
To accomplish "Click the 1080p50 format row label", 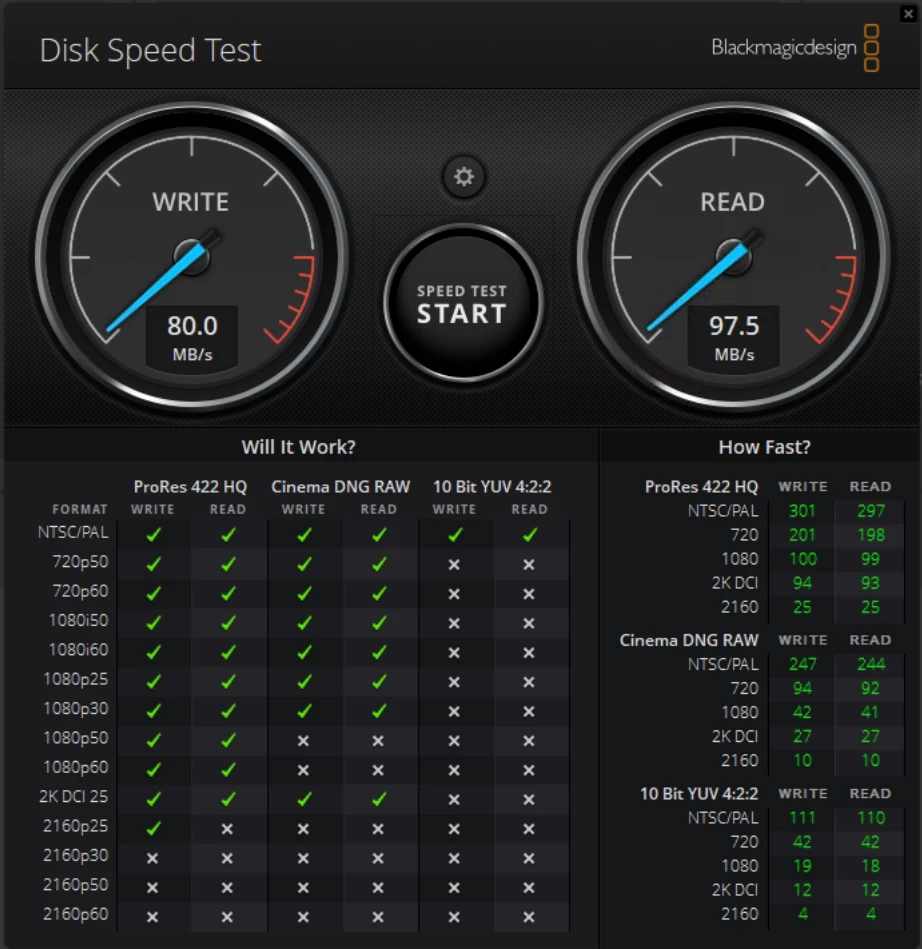I will pos(76,738).
